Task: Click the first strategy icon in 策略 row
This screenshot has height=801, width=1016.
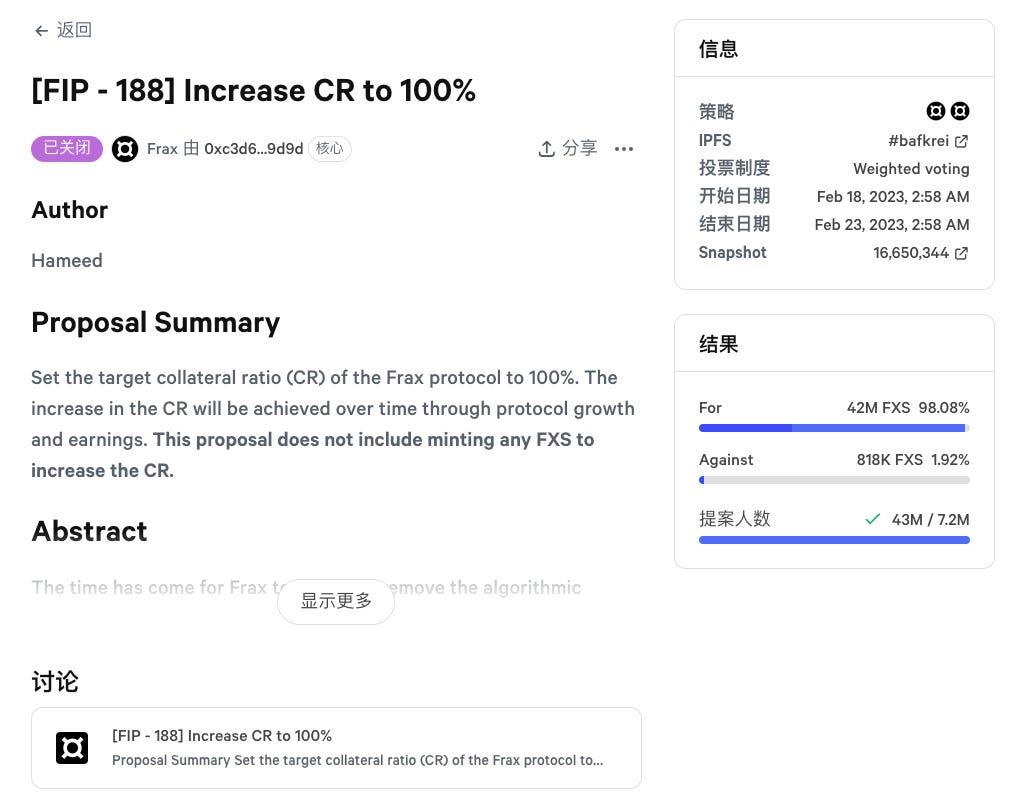Action: [x=936, y=111]
